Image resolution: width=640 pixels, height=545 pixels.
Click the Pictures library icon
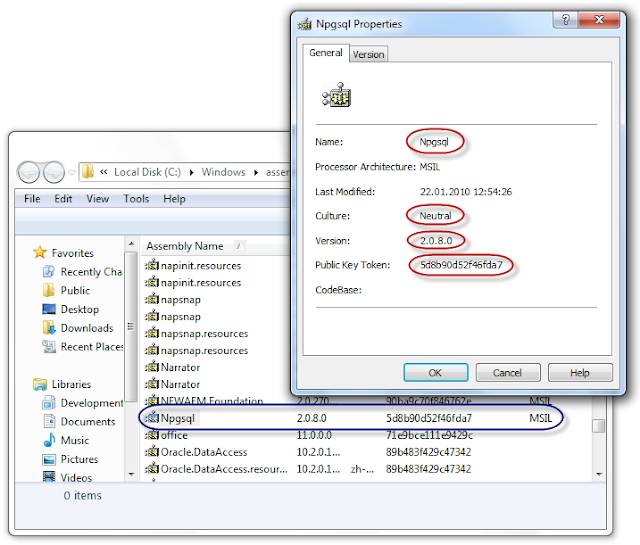(x=49, y=459)
